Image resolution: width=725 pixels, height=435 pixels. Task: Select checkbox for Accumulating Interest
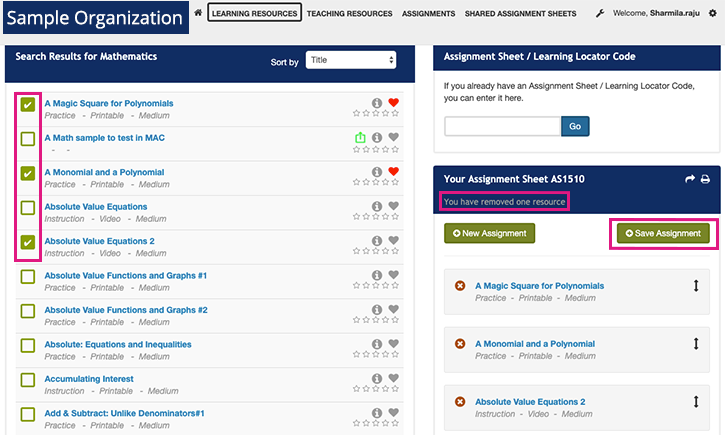[28, 380]
